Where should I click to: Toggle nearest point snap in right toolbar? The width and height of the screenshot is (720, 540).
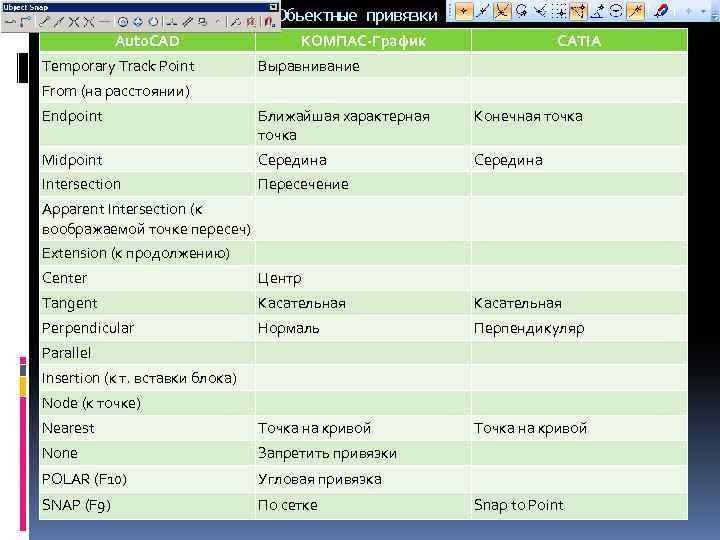[464, 11]
